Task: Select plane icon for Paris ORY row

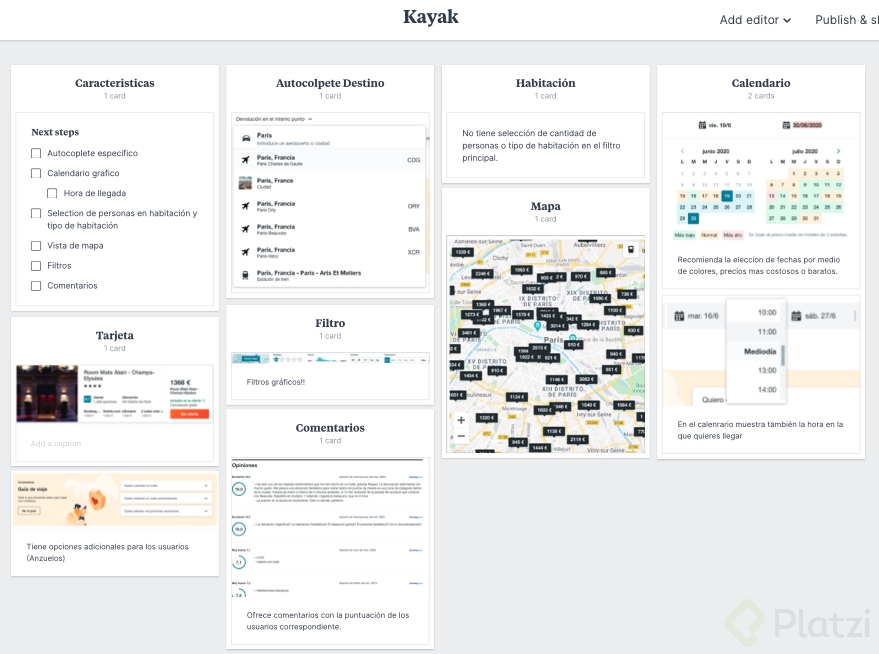Action: pos(246,206)
